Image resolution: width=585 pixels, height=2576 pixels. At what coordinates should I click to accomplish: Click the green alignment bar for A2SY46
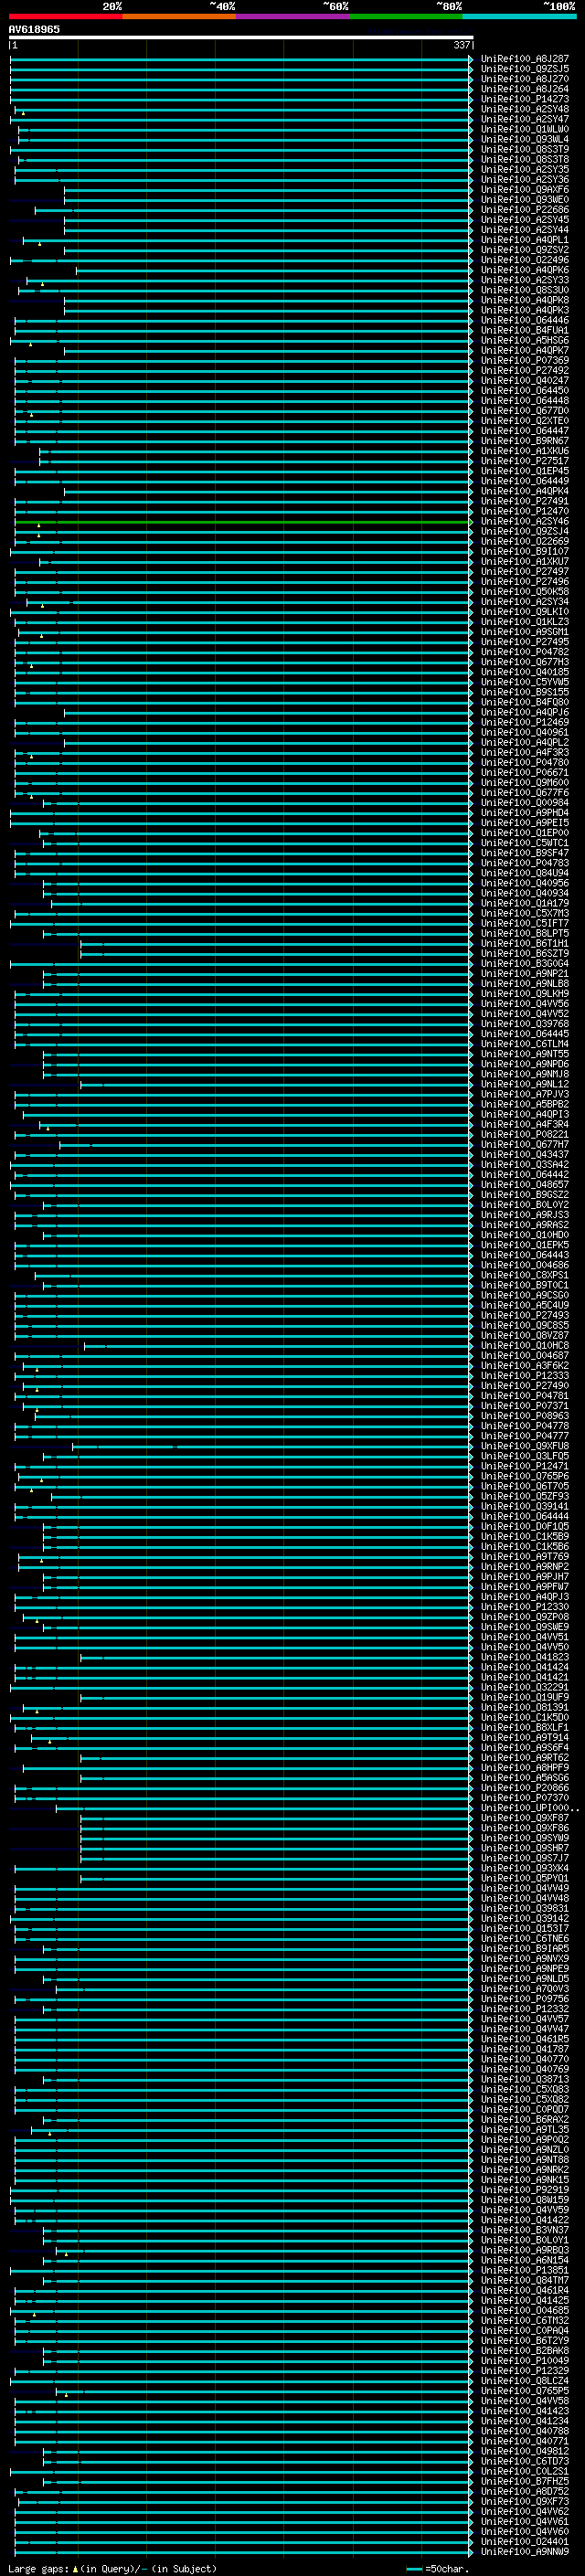243,522
